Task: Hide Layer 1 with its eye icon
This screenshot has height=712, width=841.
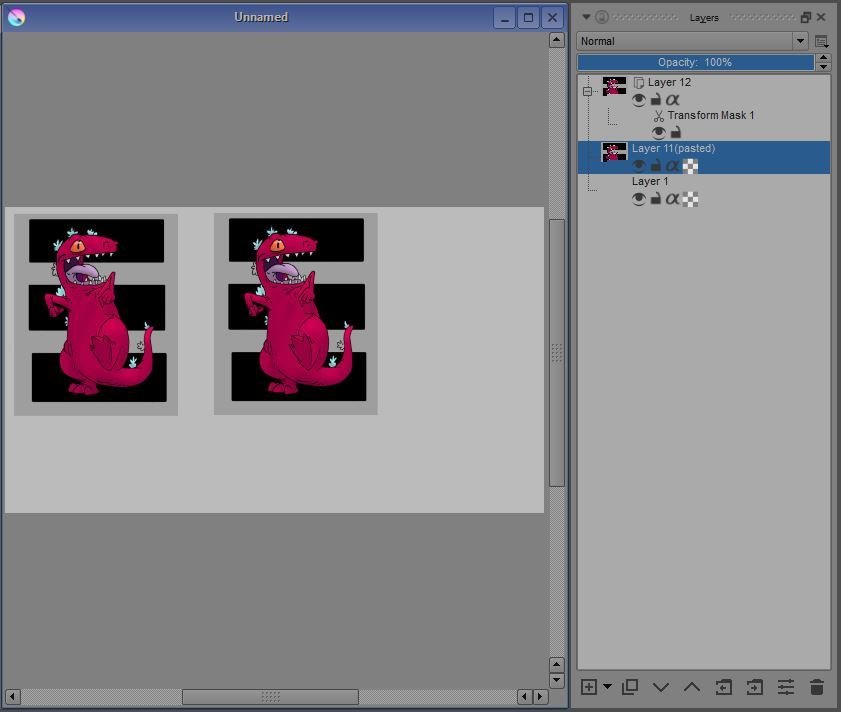Action: (638, 199)
